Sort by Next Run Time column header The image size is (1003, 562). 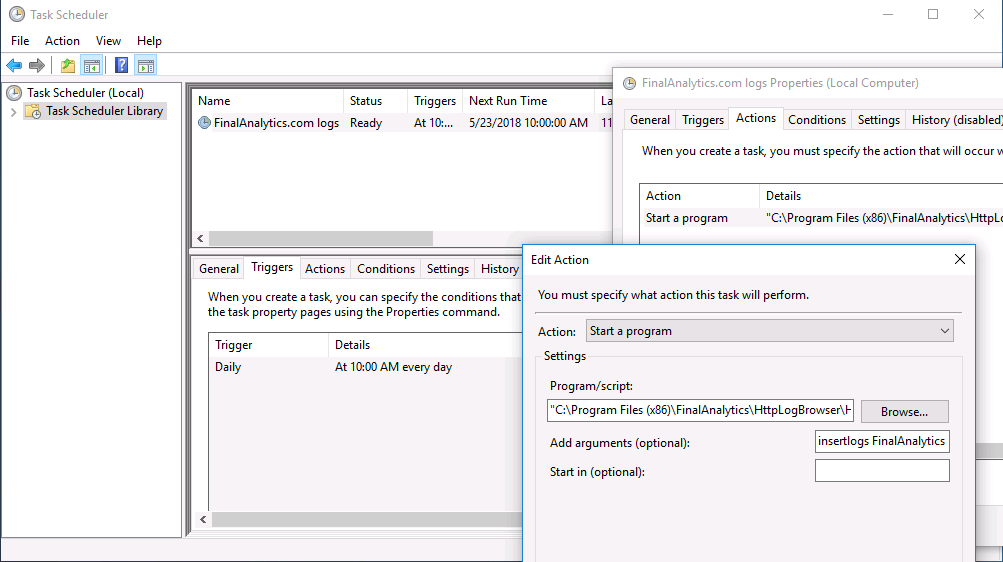(529, 101)
